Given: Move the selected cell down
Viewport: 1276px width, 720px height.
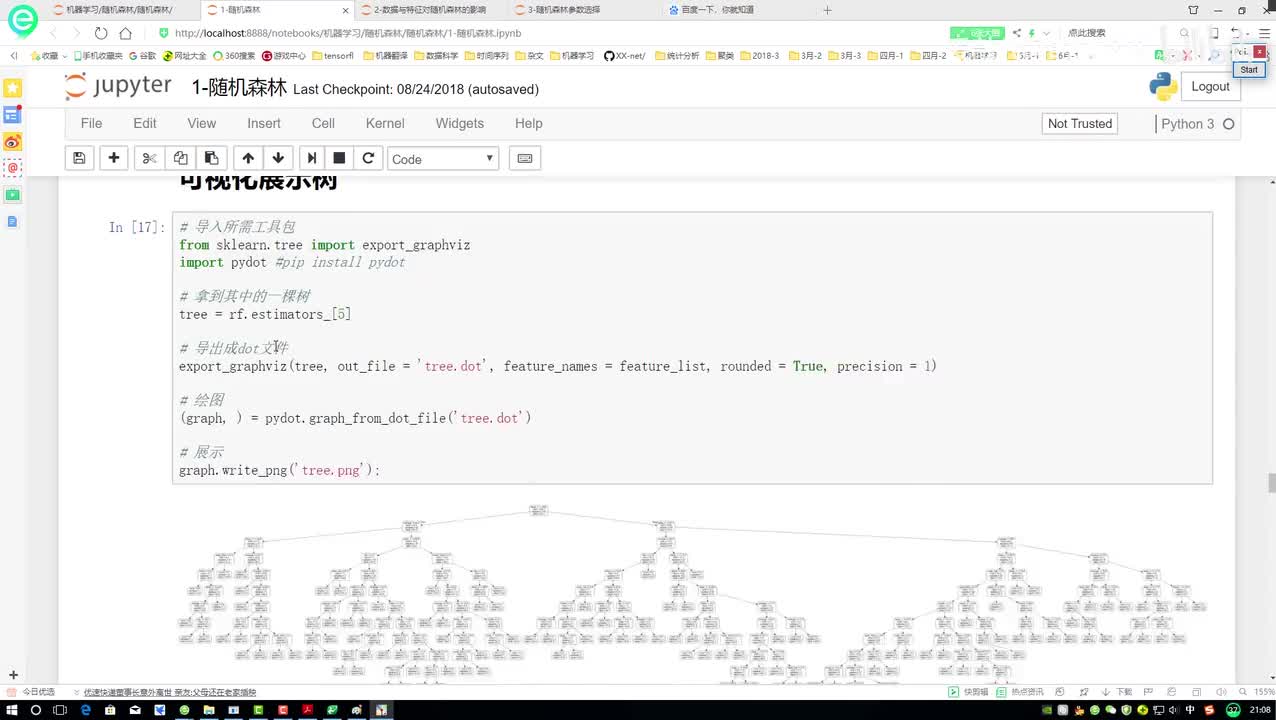Looking at the screenshot, I should click(278, 158).
